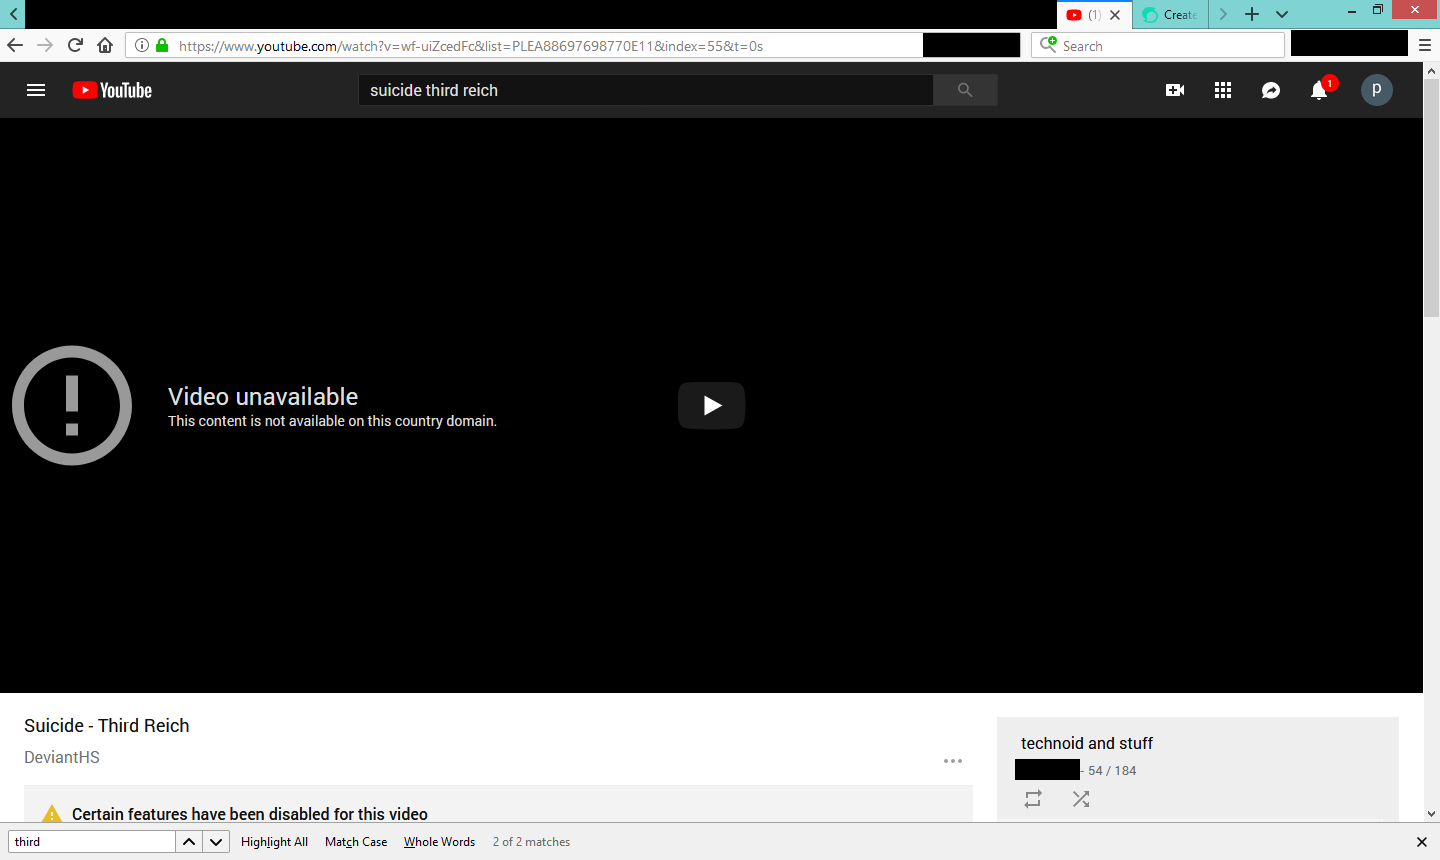Click the scrollbar up arrow
Viewport: 1440px width, 860px height.
coord(1431,70)
